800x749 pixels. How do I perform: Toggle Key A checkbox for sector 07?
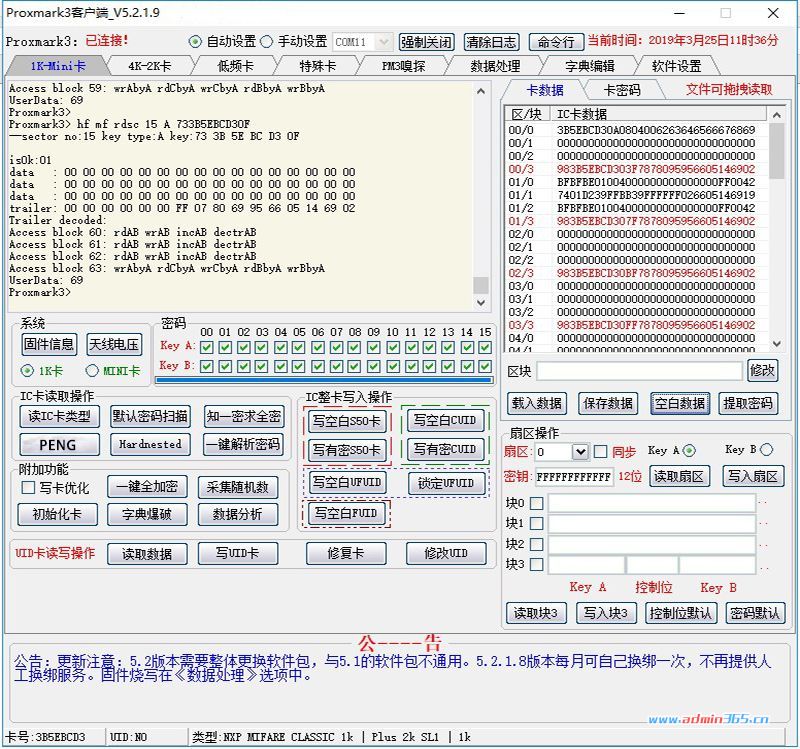click(x=336, y=347)
